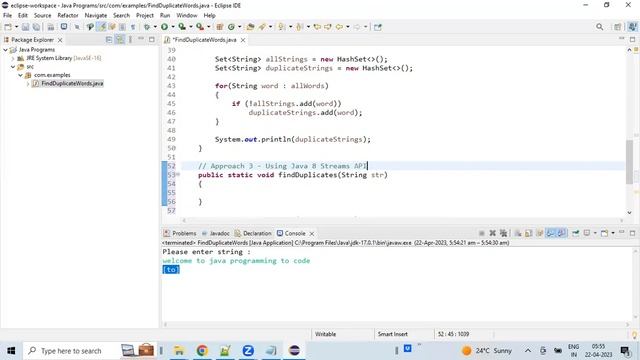Switch to the Javadoc tab
The image size is (640, 360).
click(x=216, y=233)
